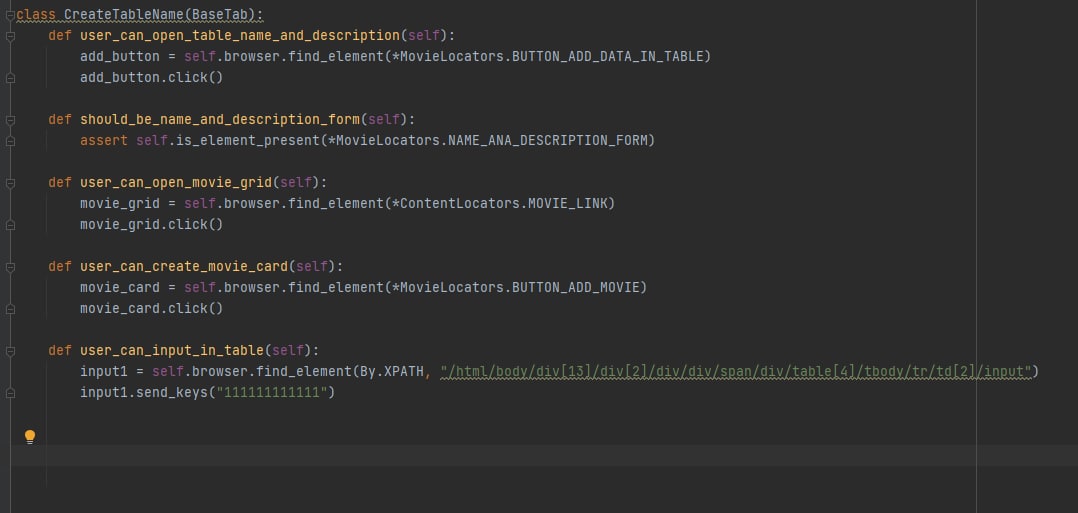The image size is (1078, 513).
Task: Fold the user_can_open_table_name_and_description method
Action: 10,36
